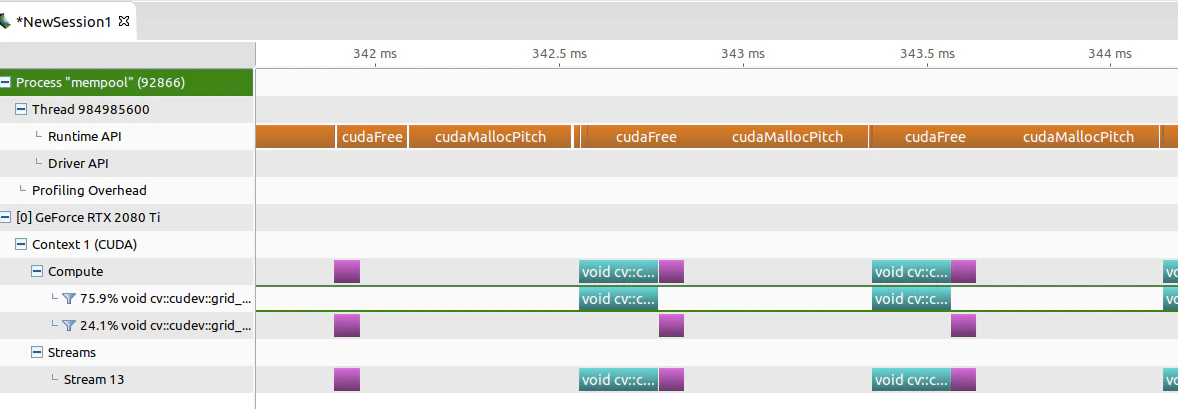Image resolution: width=1178 pixels, height=409 pixels.
Task: Select cudaMallocPitch call ending near 342.5 ms
Action: pyautogui.click(x=490, y=137)
